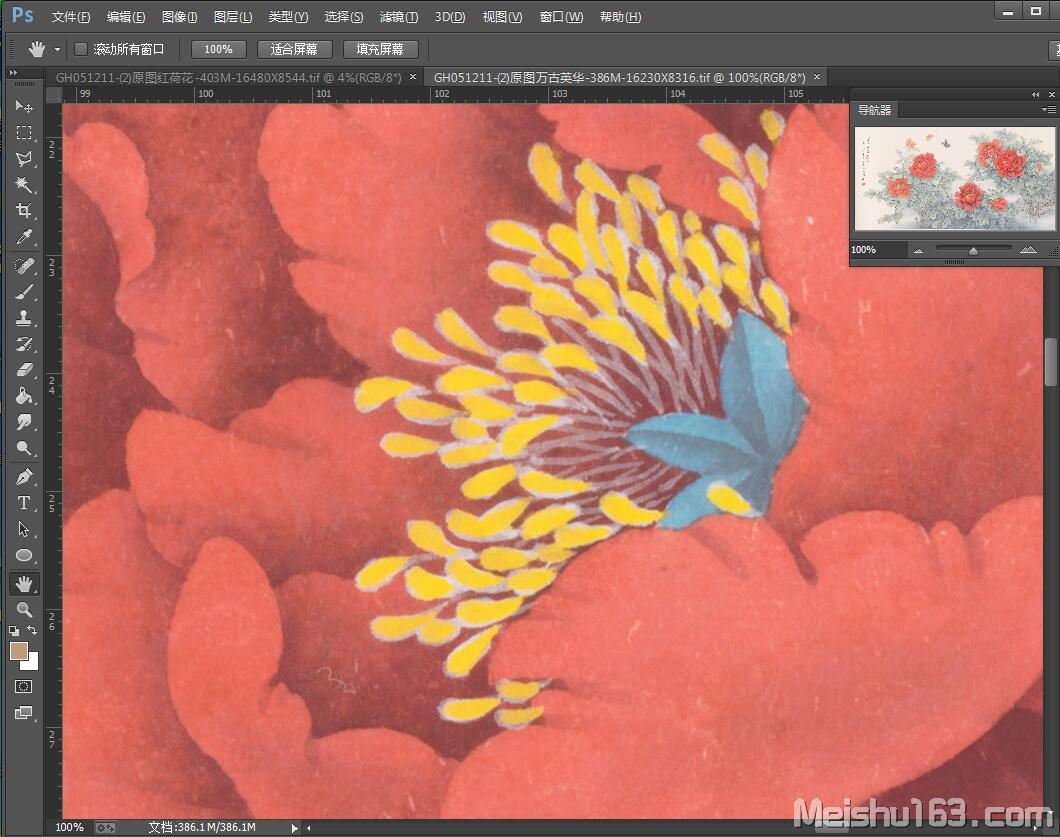
Task: Select the Ellipse shape tool
Action: [x=24, y=555]
